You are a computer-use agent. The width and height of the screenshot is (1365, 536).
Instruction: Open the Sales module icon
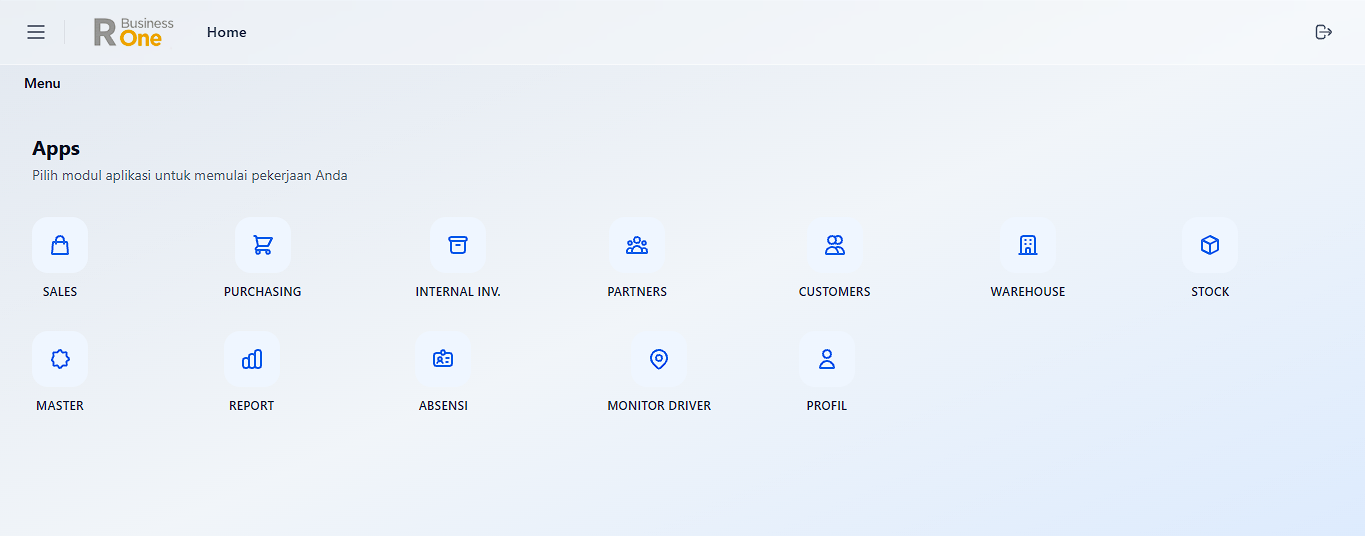pos(60,245)
